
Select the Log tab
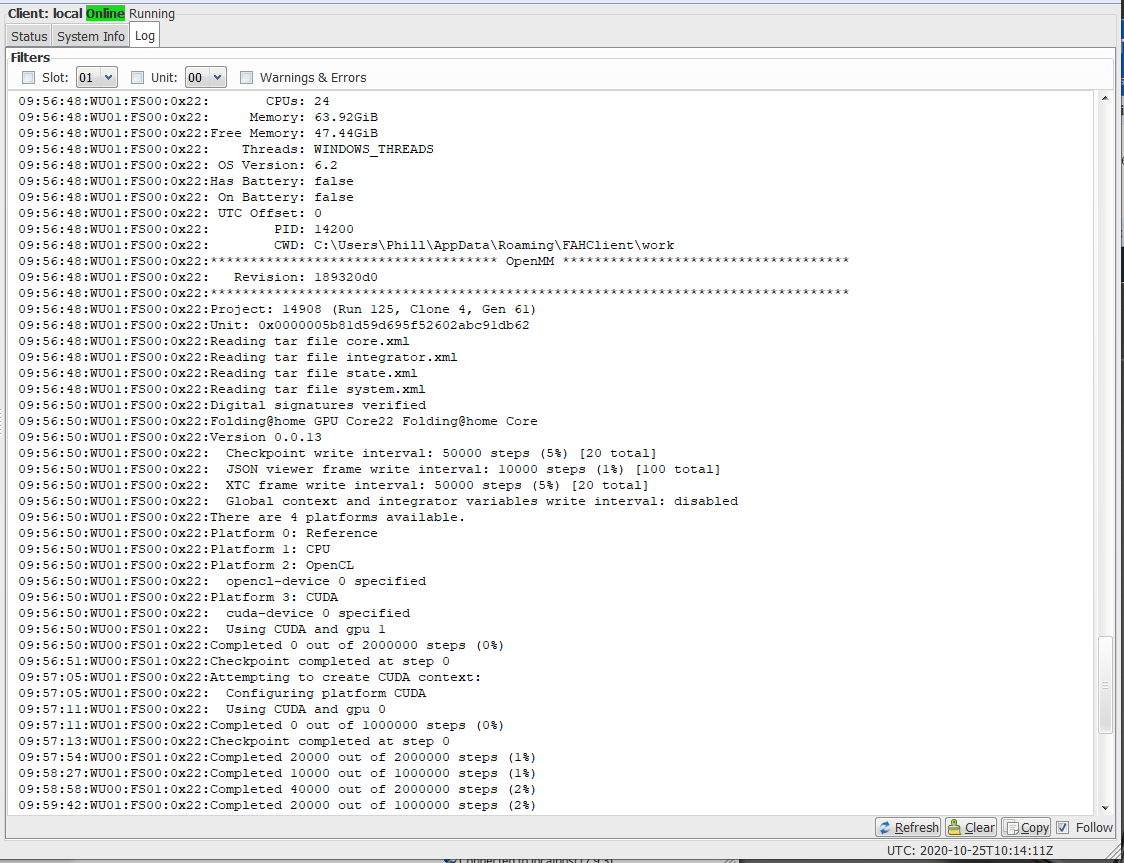coord(145,35)
